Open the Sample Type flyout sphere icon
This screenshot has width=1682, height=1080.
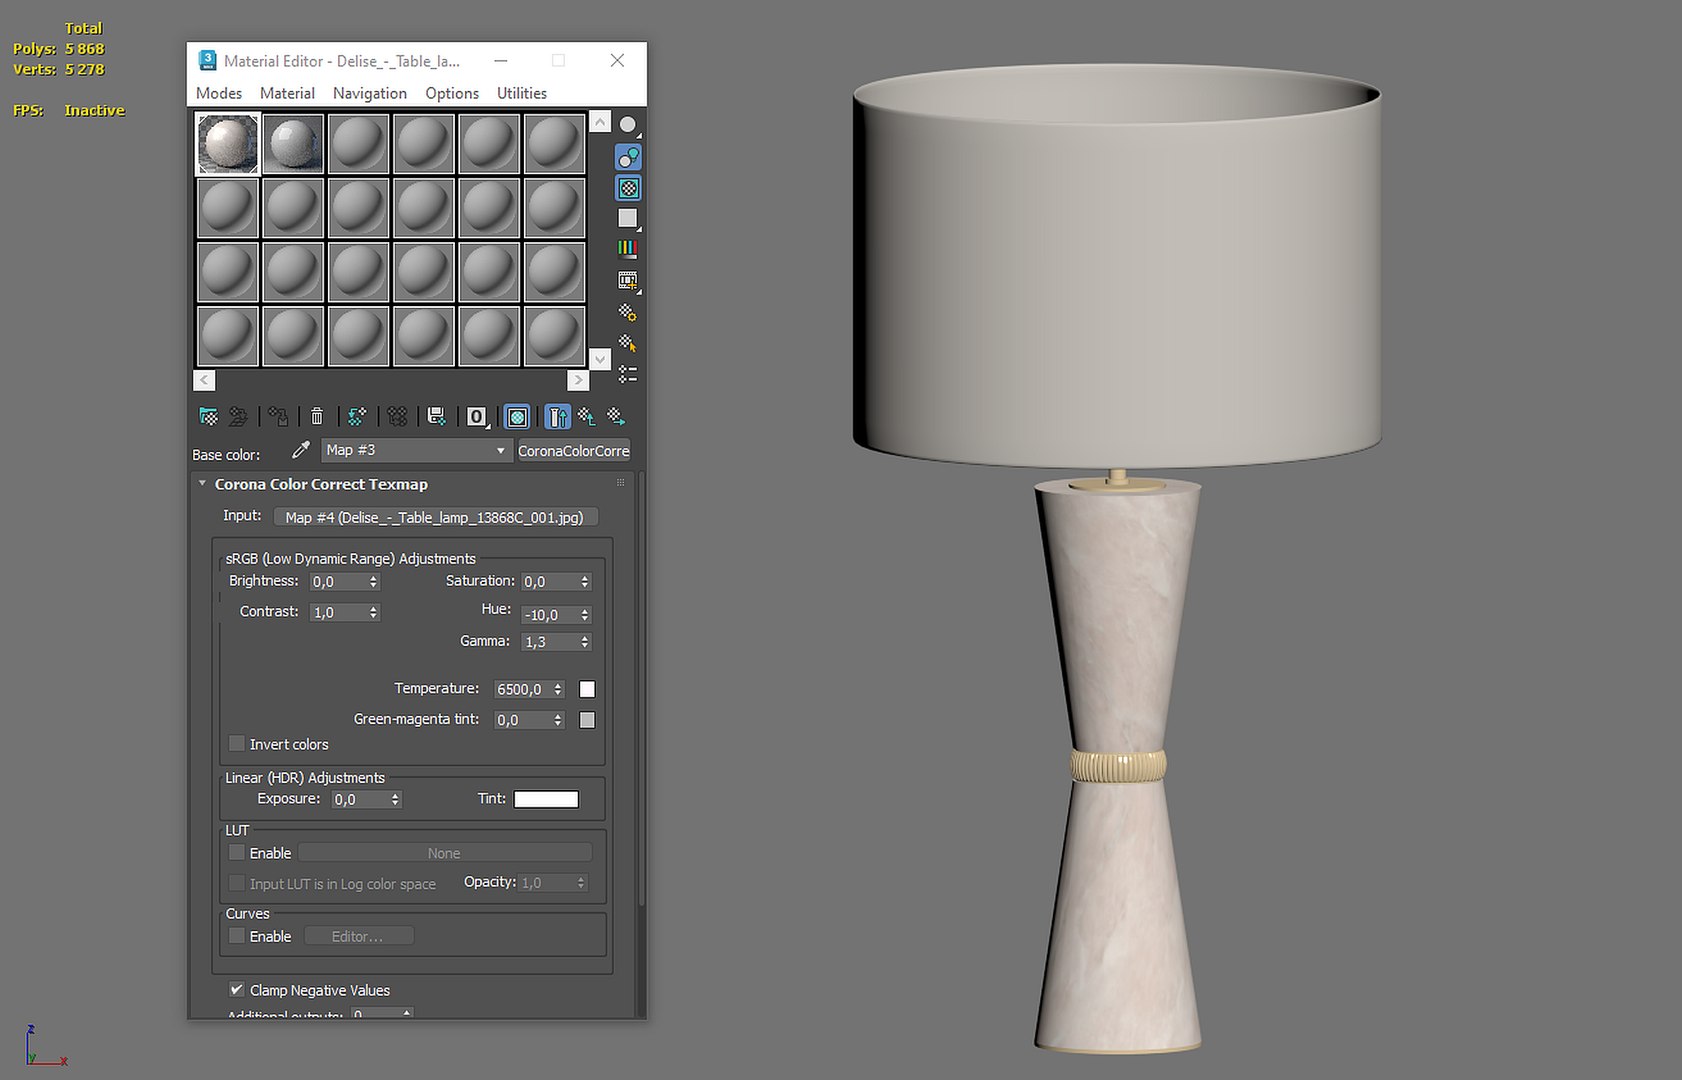(628, 125)
